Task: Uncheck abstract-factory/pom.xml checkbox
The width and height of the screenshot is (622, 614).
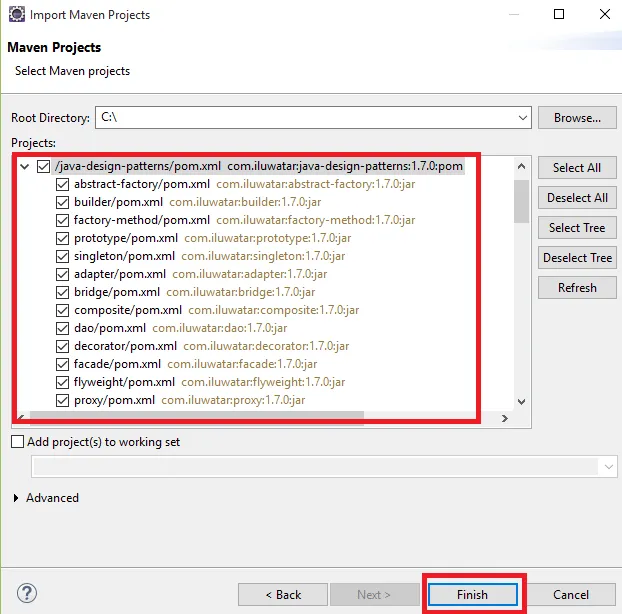Action: [62, 184]
